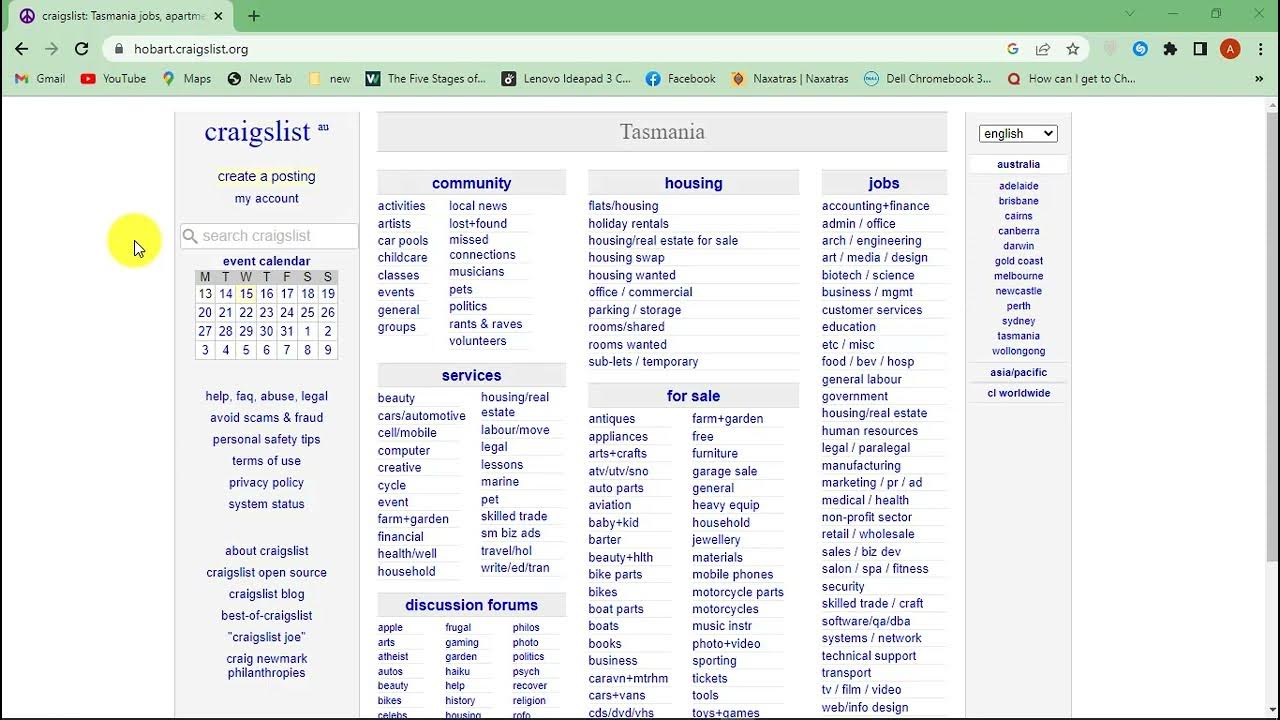Open accounting+finance jobs
The height and width of the screenshot is (720, 1280).
[x=876, y=206]
